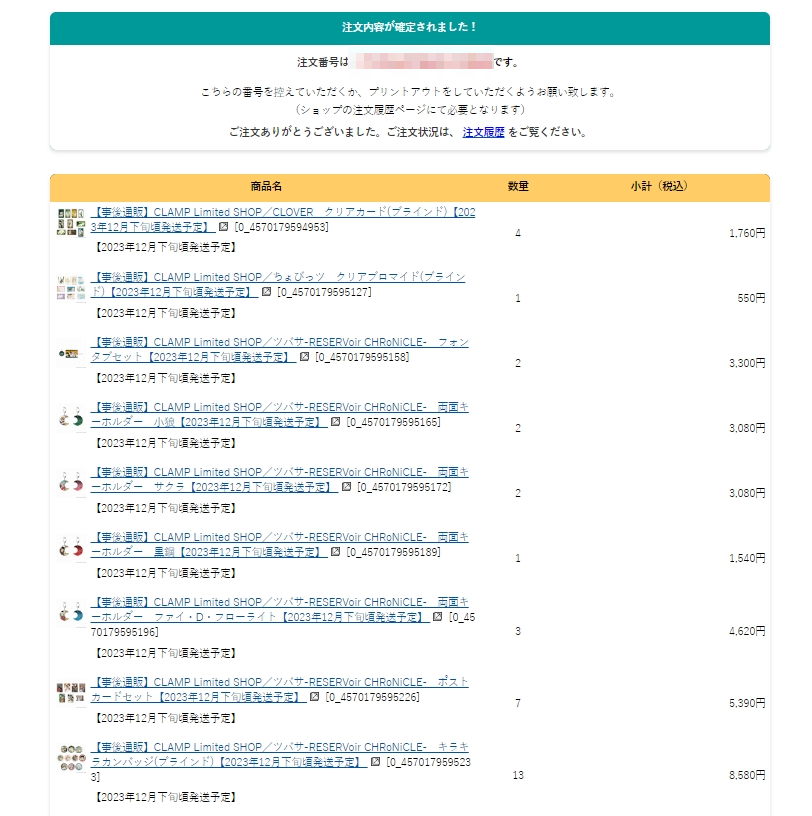Viewport: 812px width, 816px height.
Task: Open the ツバサ ポストカードセット product link
Action: (280, 690)
